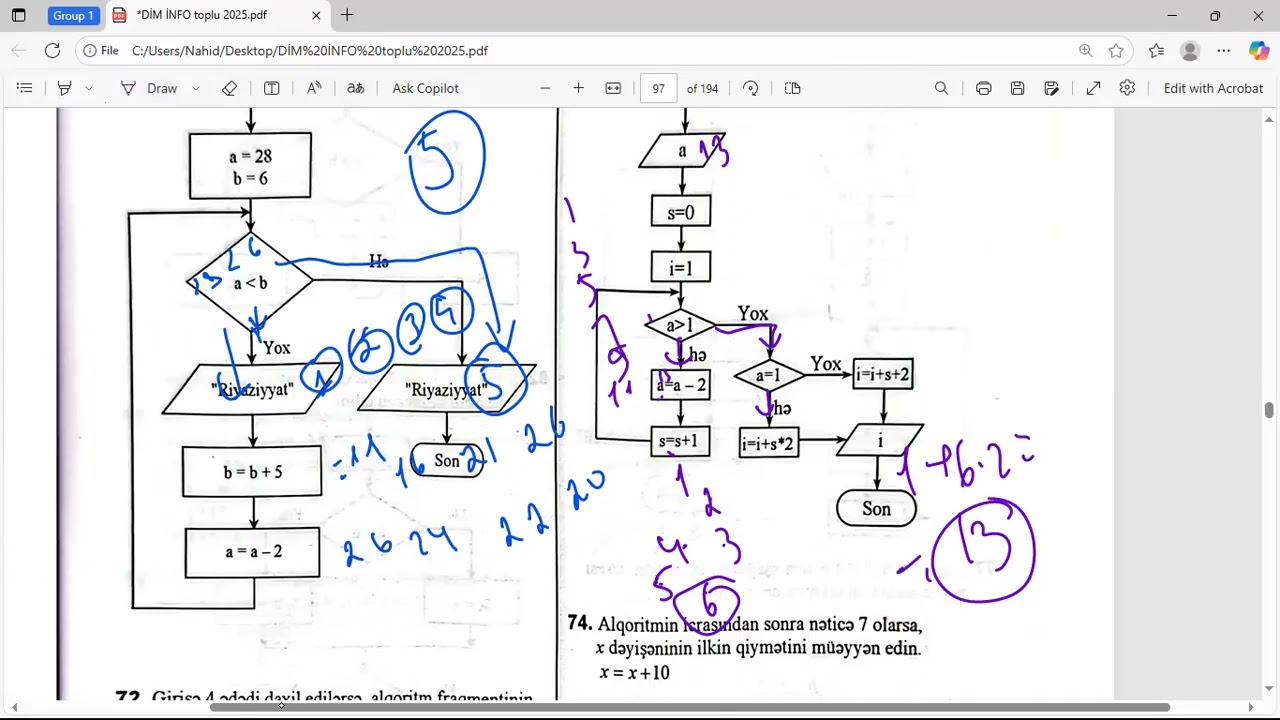Save the PDF as a copy
The height and width of the screenshot is (720, 1280).
1051,88
